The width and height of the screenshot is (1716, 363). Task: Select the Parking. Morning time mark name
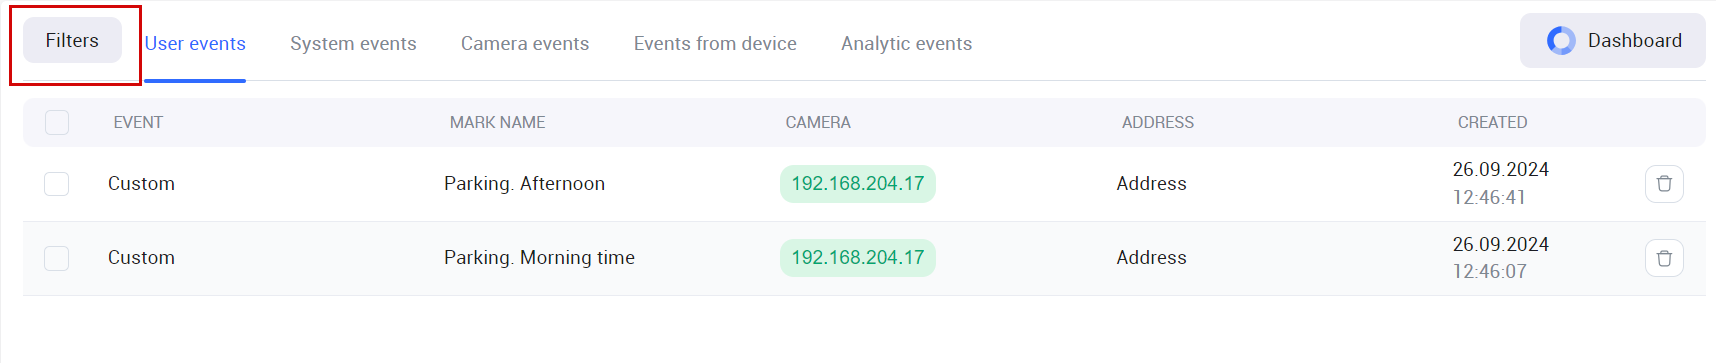539,258
